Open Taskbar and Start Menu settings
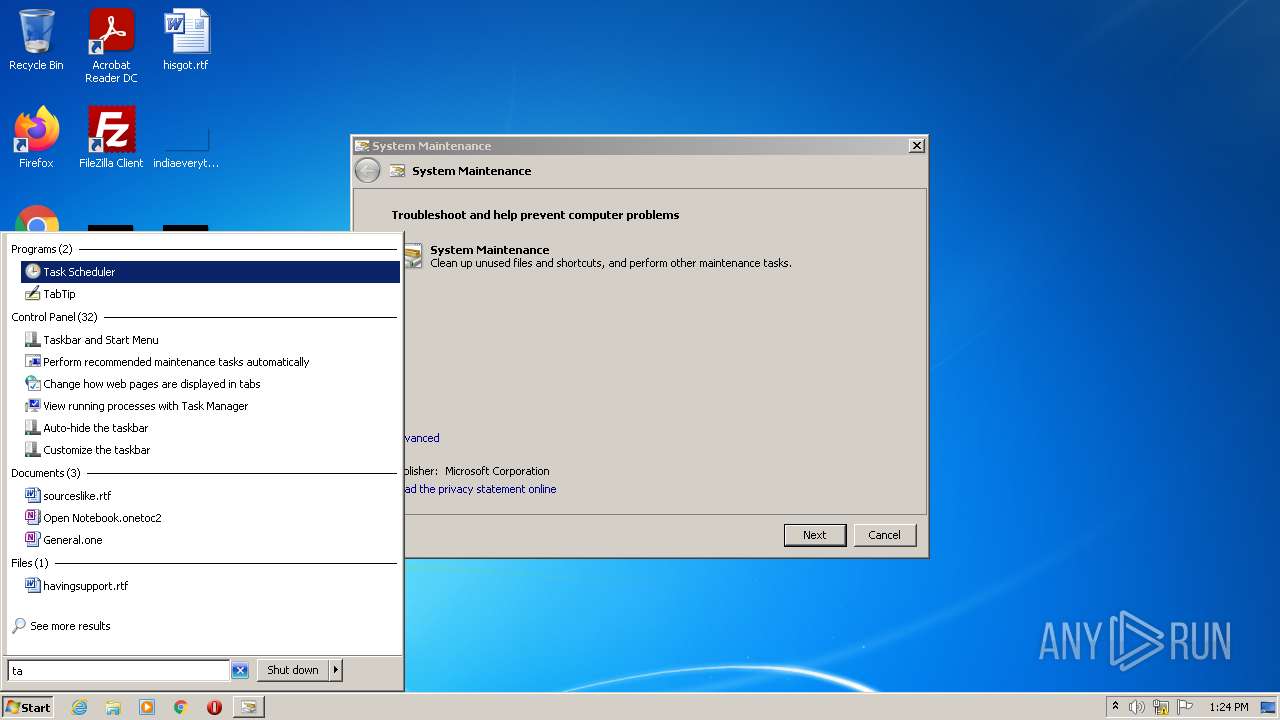The width and height of the screenshot is (1280, 720). tap(210, 340)
